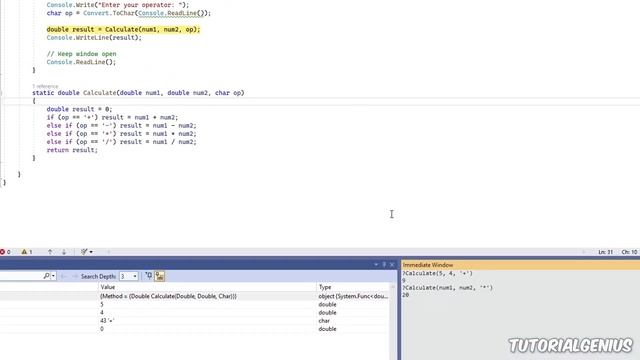Click the Console.WriteLine(result) line
The height and width of the screenshot is (360, 640).
pos(94,38)
